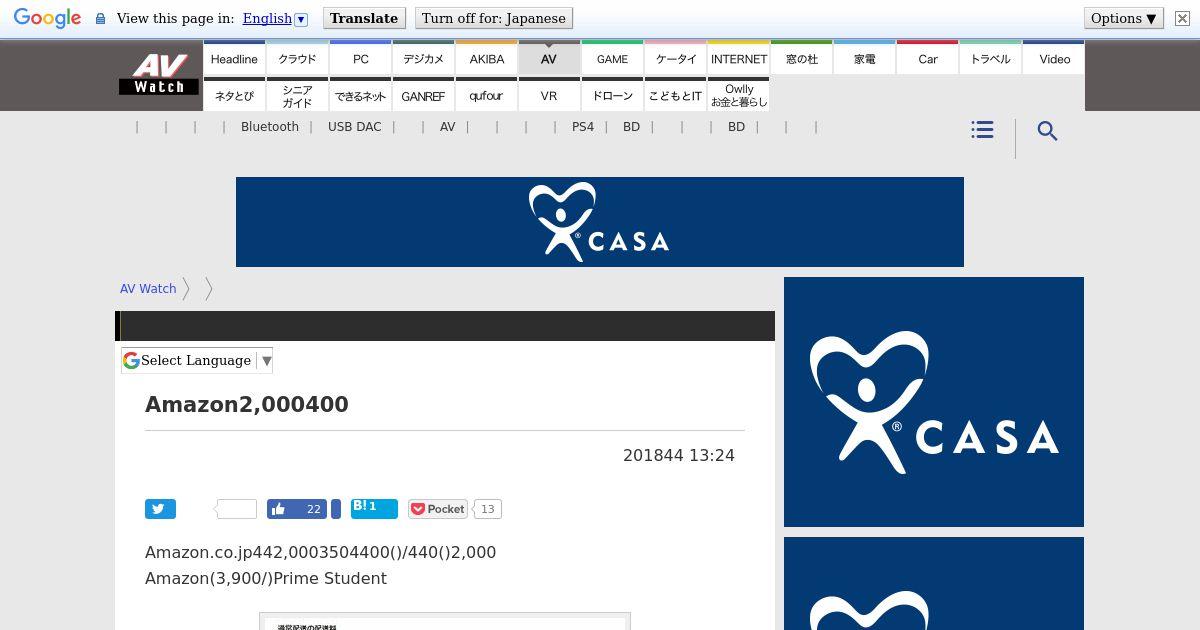Open the hamburger list menu icon
1200x630 pixels.
[x=982, y=130]
